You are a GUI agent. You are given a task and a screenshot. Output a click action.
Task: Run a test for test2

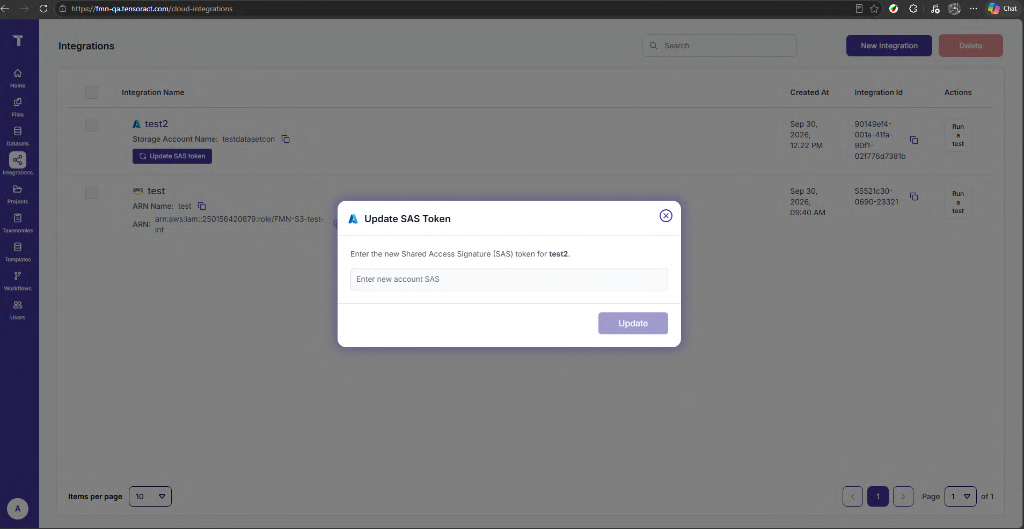[957, 135]
